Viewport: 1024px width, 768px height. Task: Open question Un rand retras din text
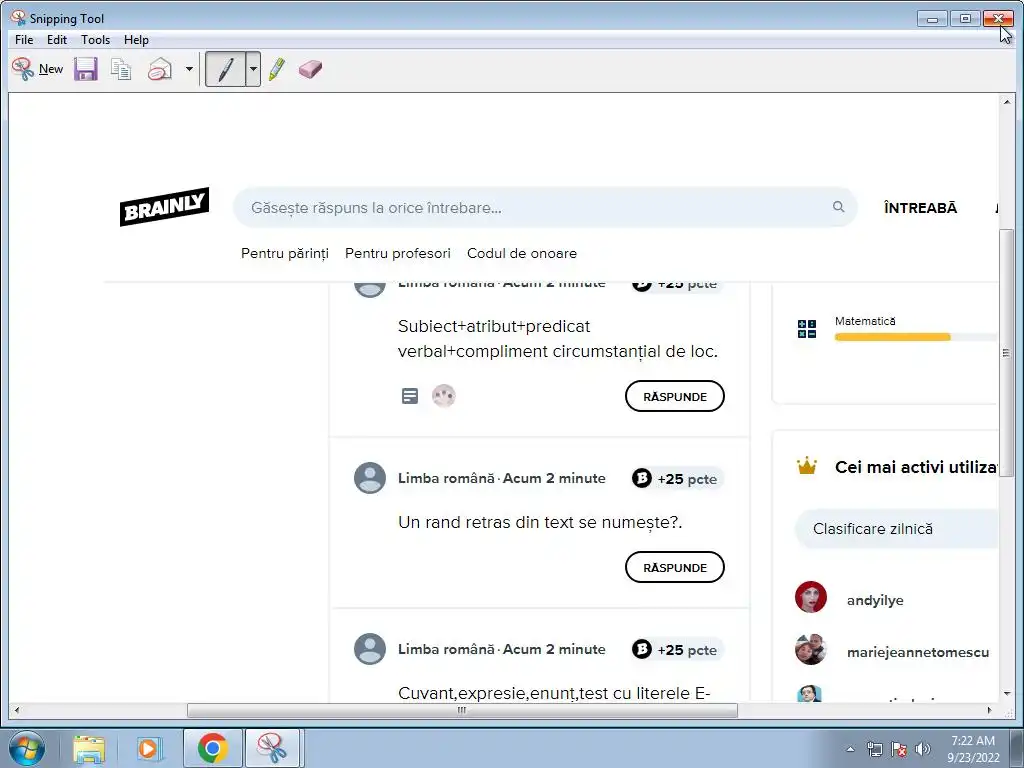pyautogui.click(x=540, y=522)
